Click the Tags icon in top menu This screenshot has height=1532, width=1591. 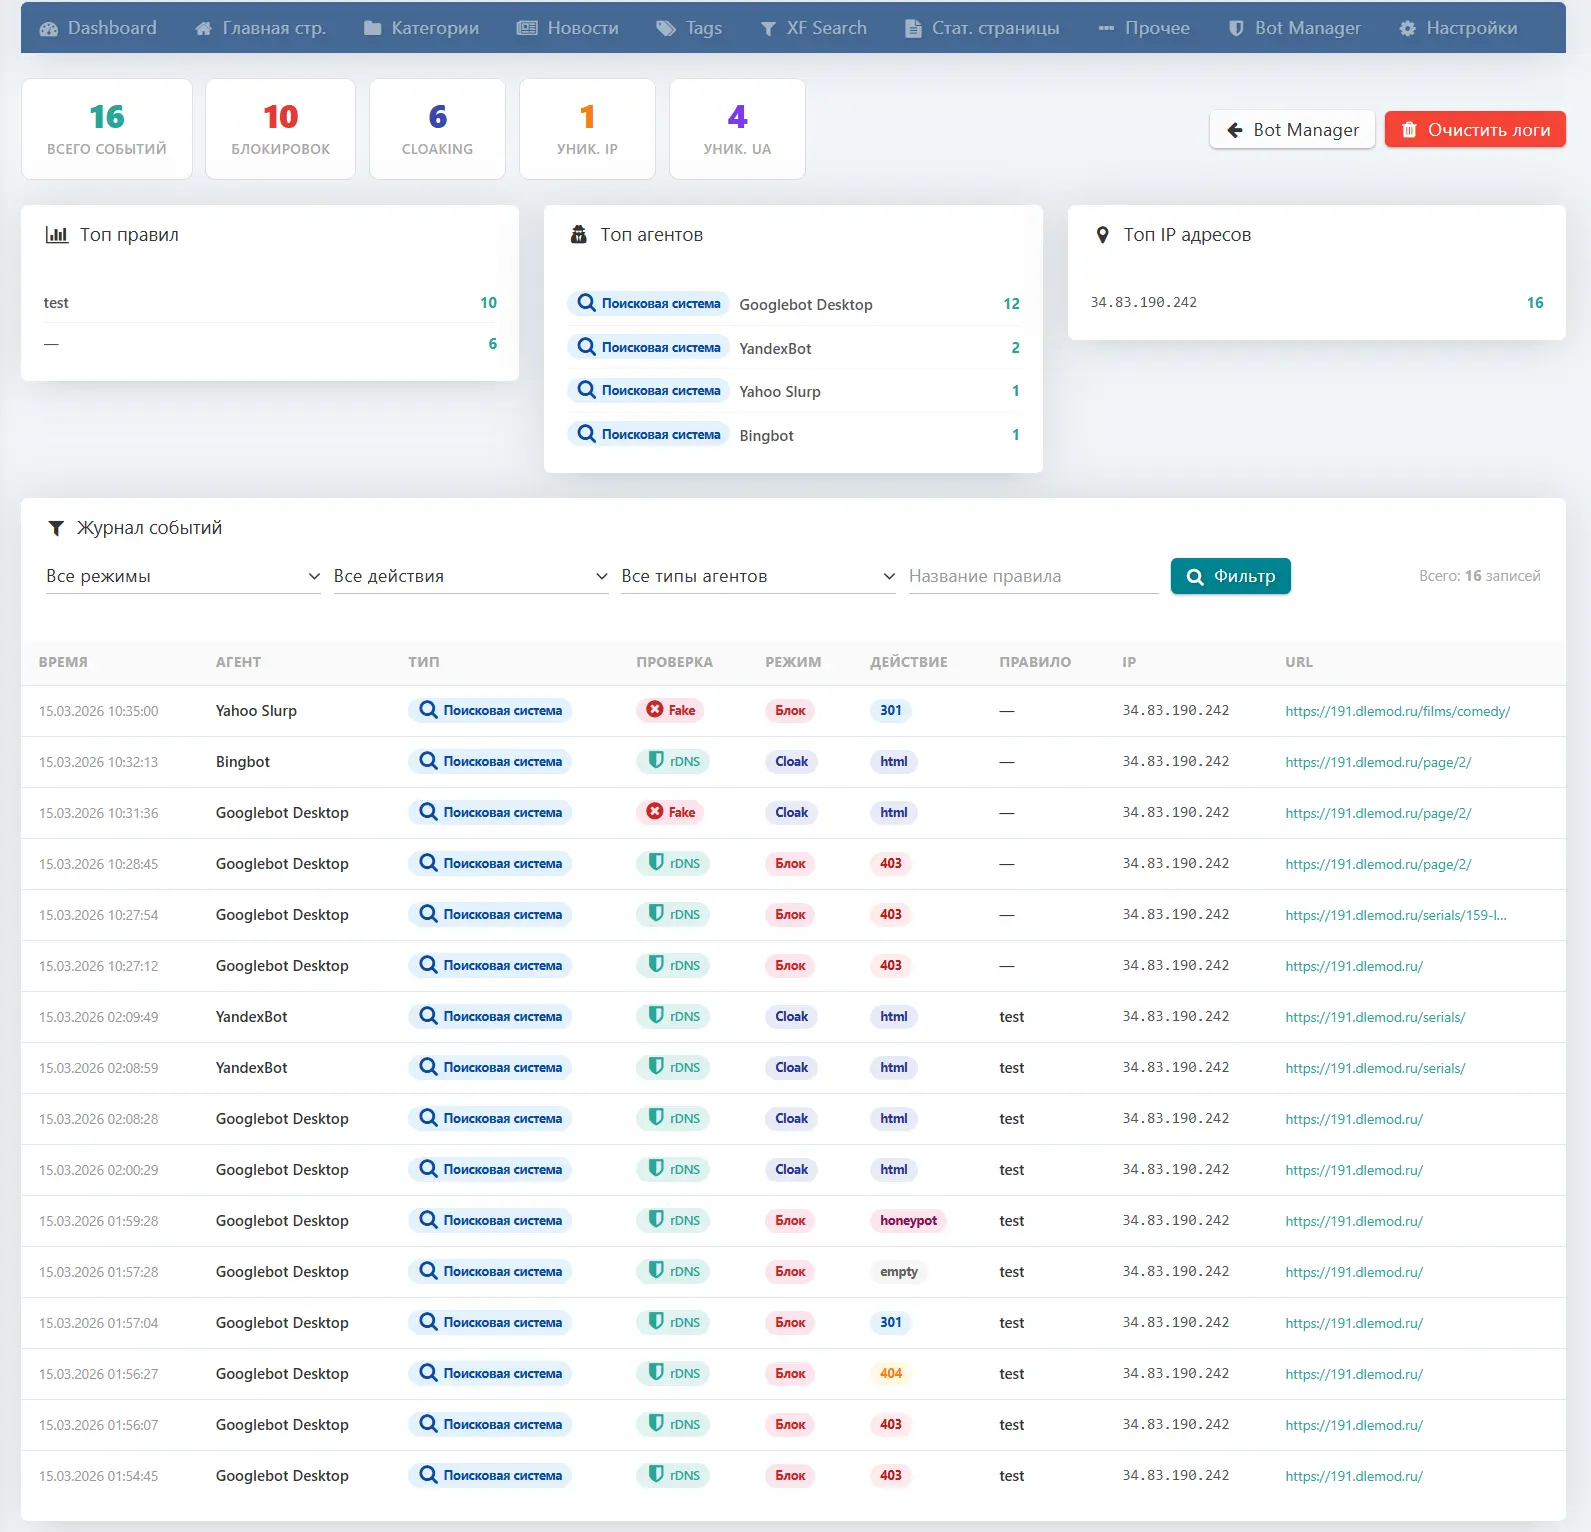(x=665, y=29)
